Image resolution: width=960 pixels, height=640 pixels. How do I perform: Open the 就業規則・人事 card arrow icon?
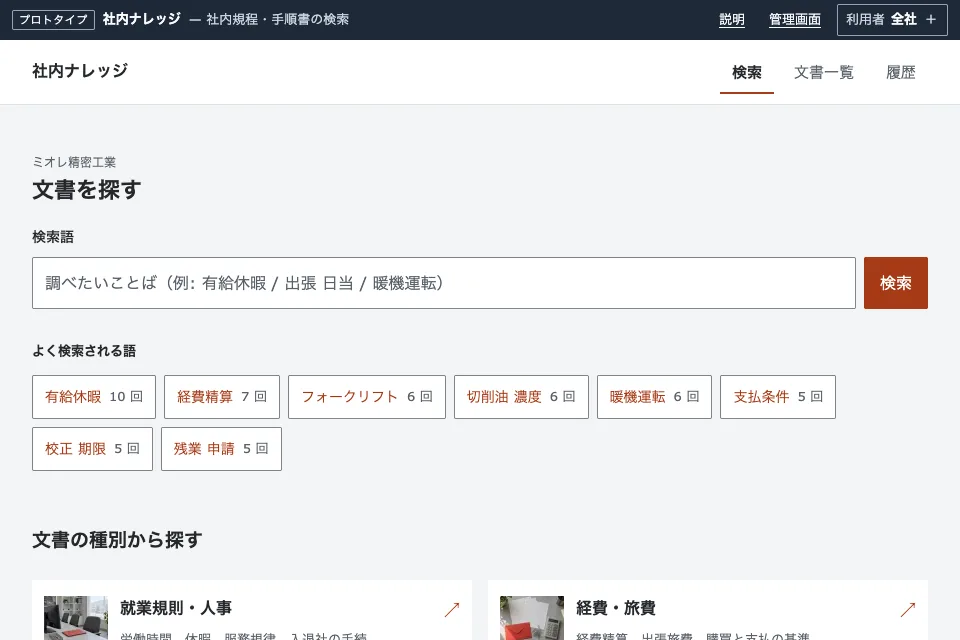pyautogui.click(x=452, y=609)
